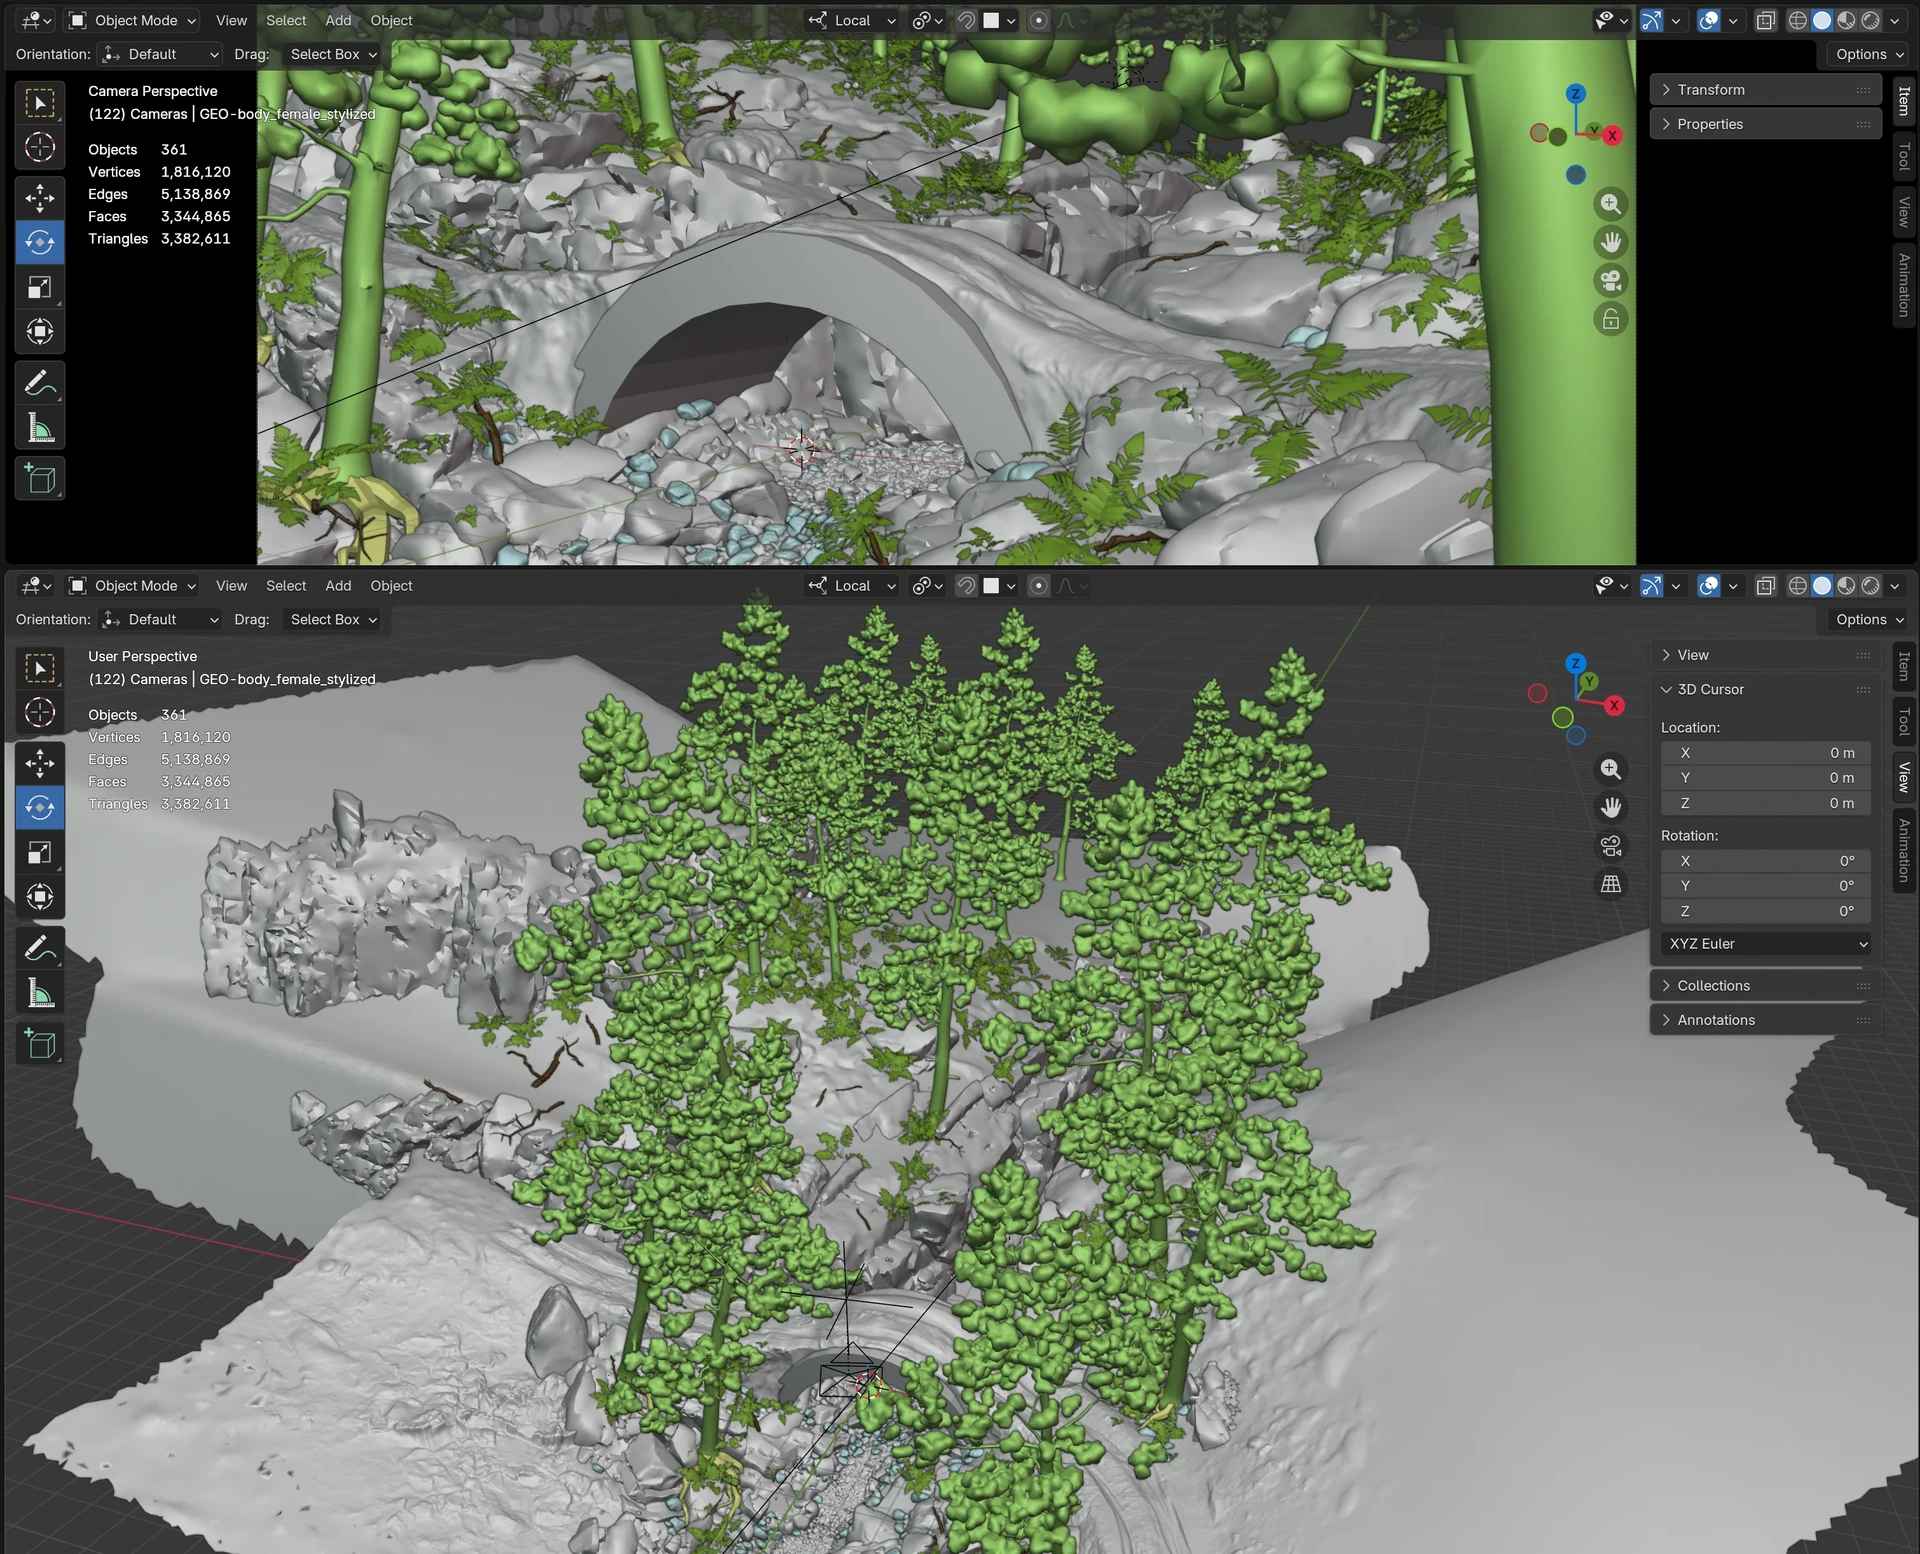Viewport: 1920px width, 1554px height.
Task: Toggle camera-to-view lock in top viewport
Action: coord(1611,319)
